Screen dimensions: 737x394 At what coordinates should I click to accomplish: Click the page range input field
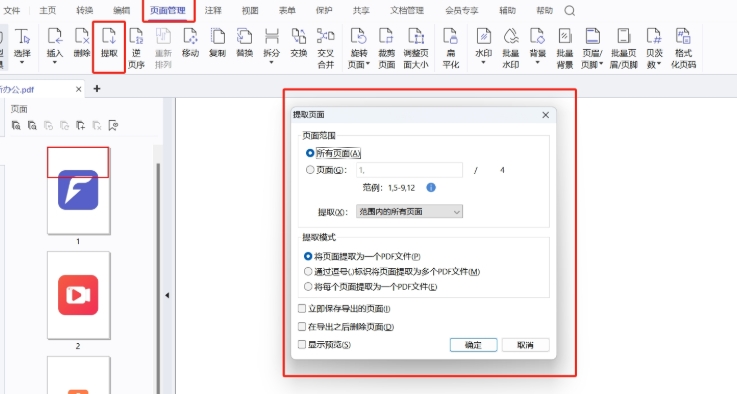[409, 170]
